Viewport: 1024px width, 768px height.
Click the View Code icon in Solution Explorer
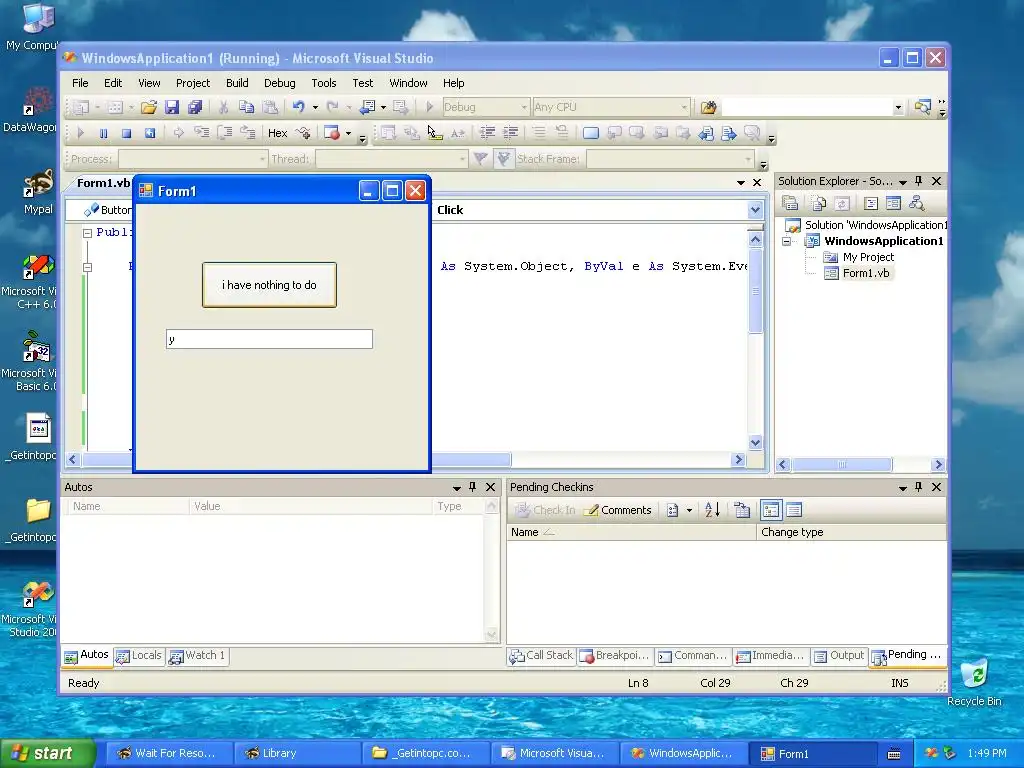click(870, 203)
